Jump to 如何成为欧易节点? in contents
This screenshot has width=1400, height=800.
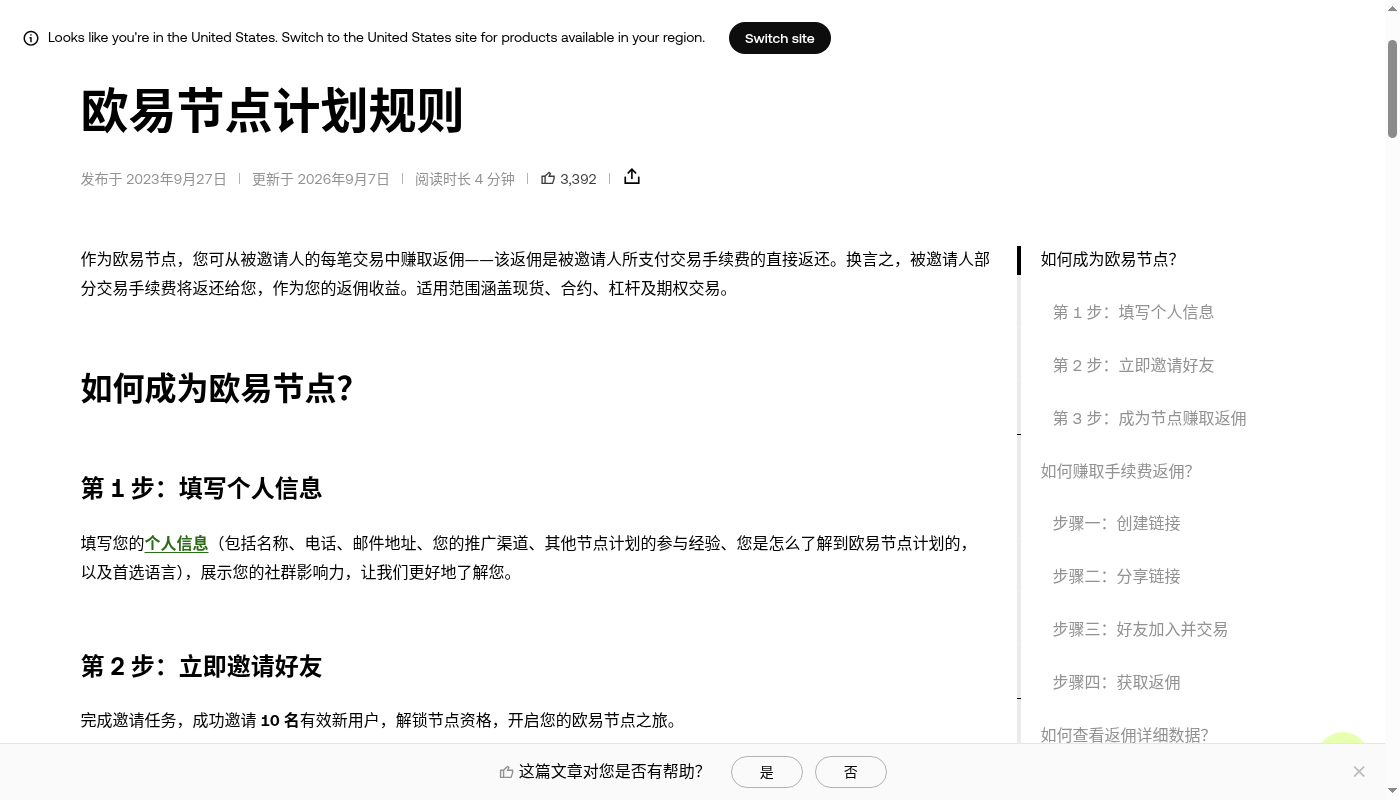(1108, 260)
